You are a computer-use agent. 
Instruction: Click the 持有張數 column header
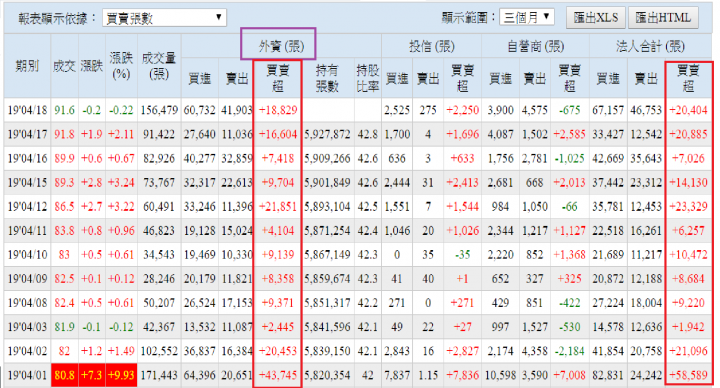click(x=327, y=78)
